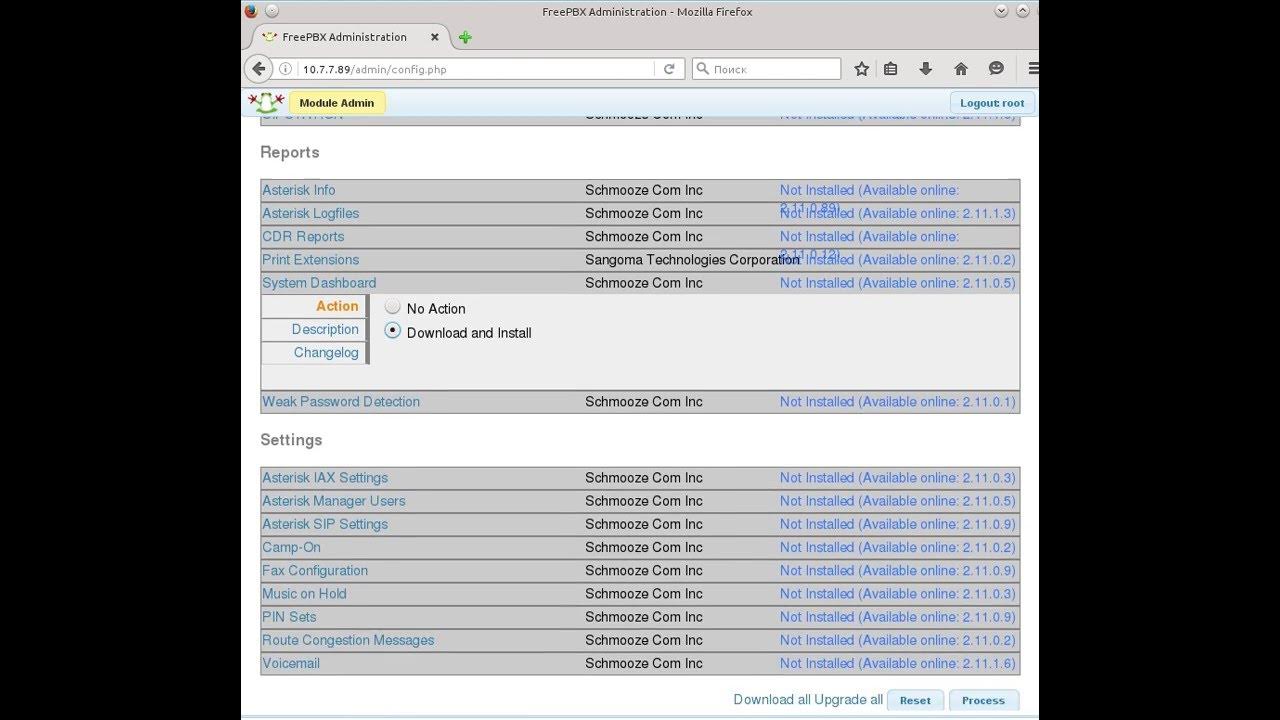This screenshot has height=720, width=1280.
Task: Open a new tab with the plus icon
Action: point(465,38)
